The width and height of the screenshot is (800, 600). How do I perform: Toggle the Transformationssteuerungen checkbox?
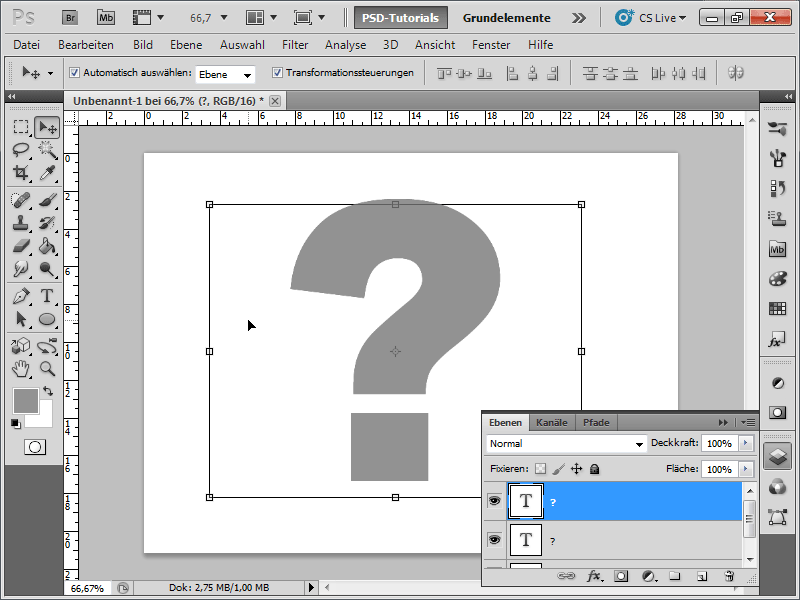[277, 73]
